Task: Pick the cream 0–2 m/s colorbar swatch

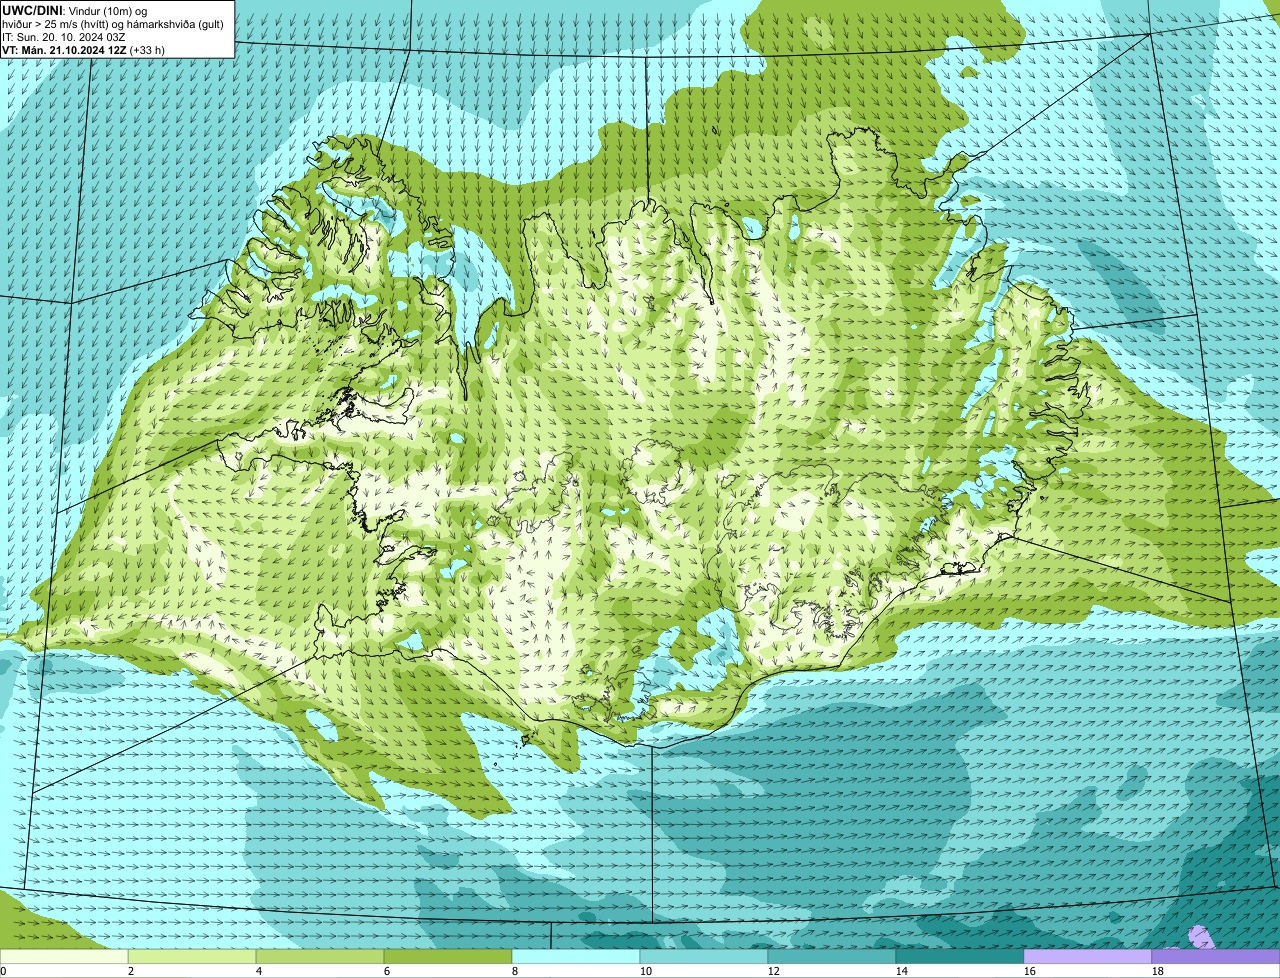Action: [64, 956]
